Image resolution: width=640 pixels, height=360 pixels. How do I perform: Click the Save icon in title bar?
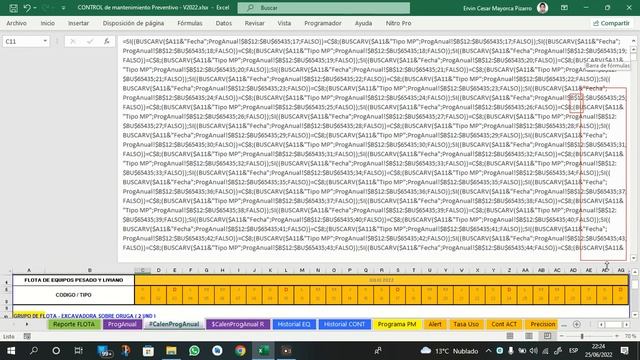13,8
